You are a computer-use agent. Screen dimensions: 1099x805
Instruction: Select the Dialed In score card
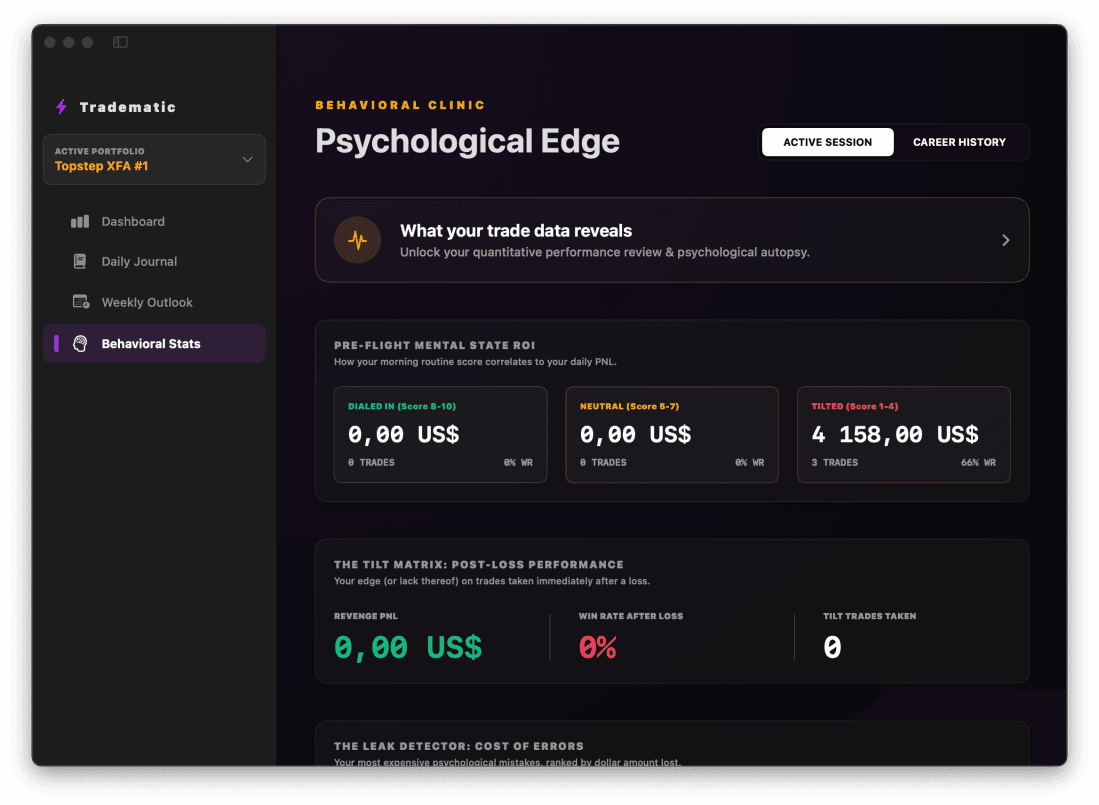[x=440, y=434]
